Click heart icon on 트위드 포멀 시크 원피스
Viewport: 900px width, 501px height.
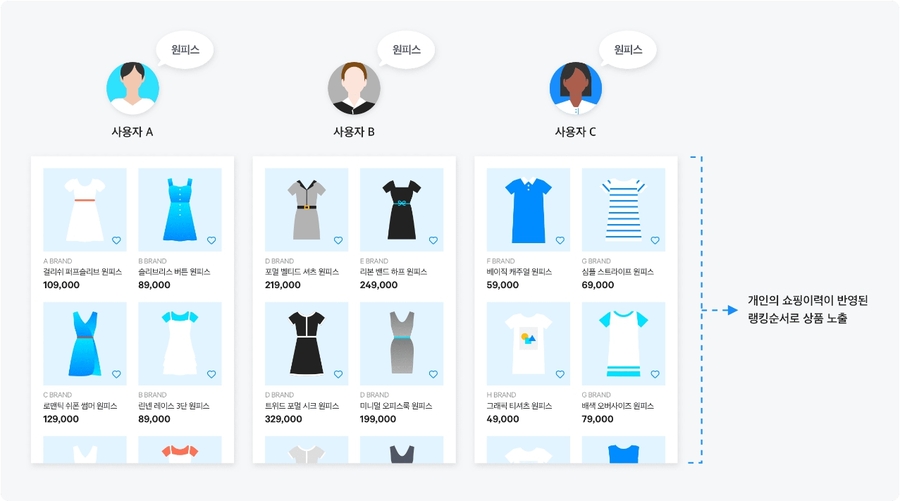(338, 374)
